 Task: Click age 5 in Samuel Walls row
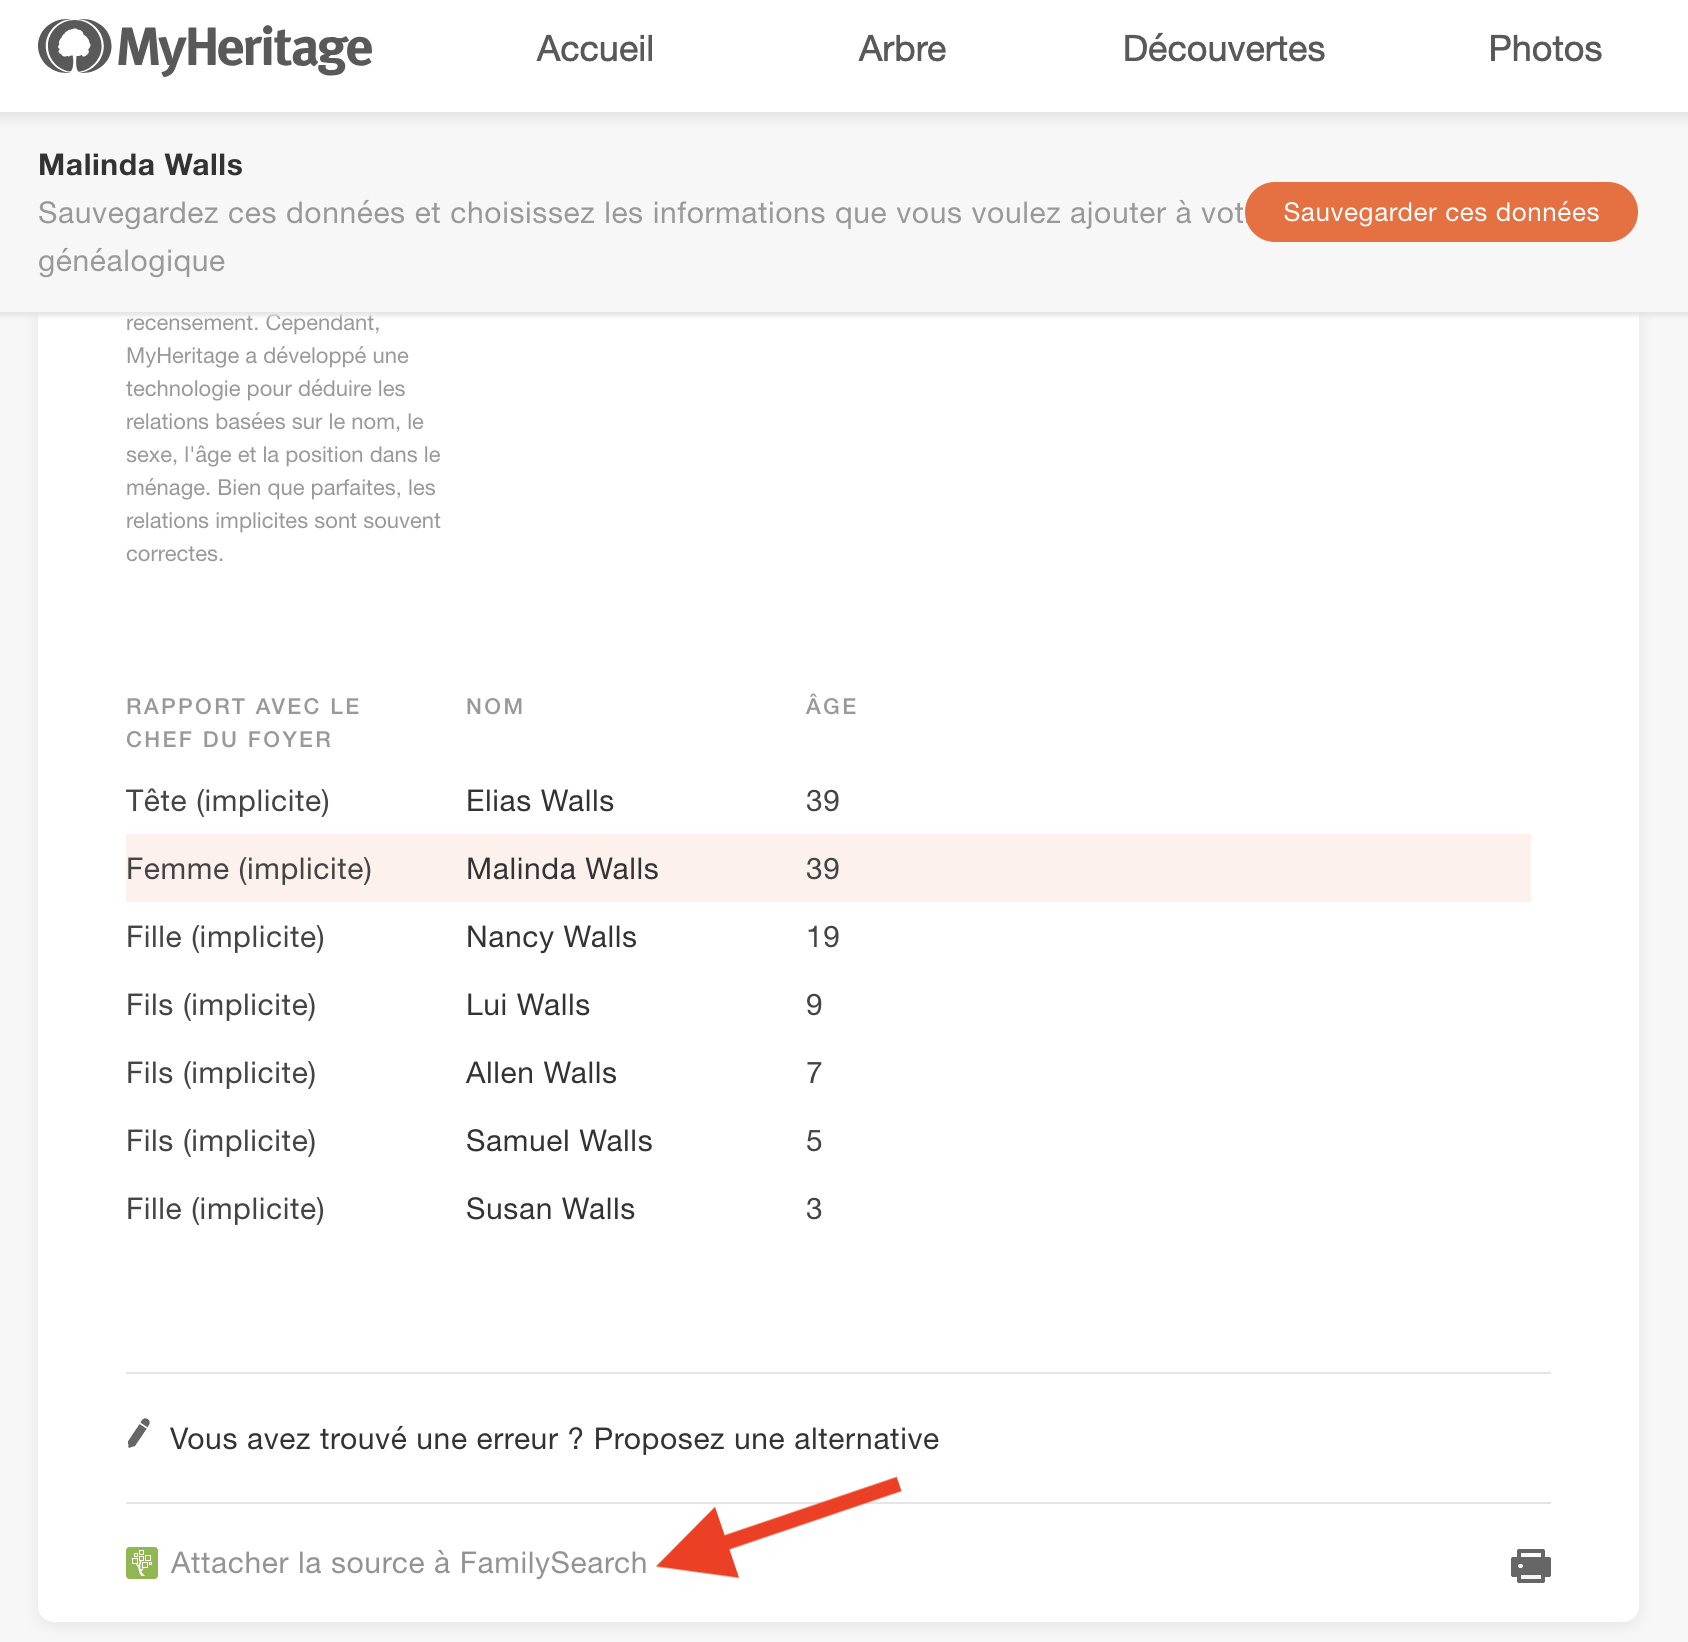814,1141
